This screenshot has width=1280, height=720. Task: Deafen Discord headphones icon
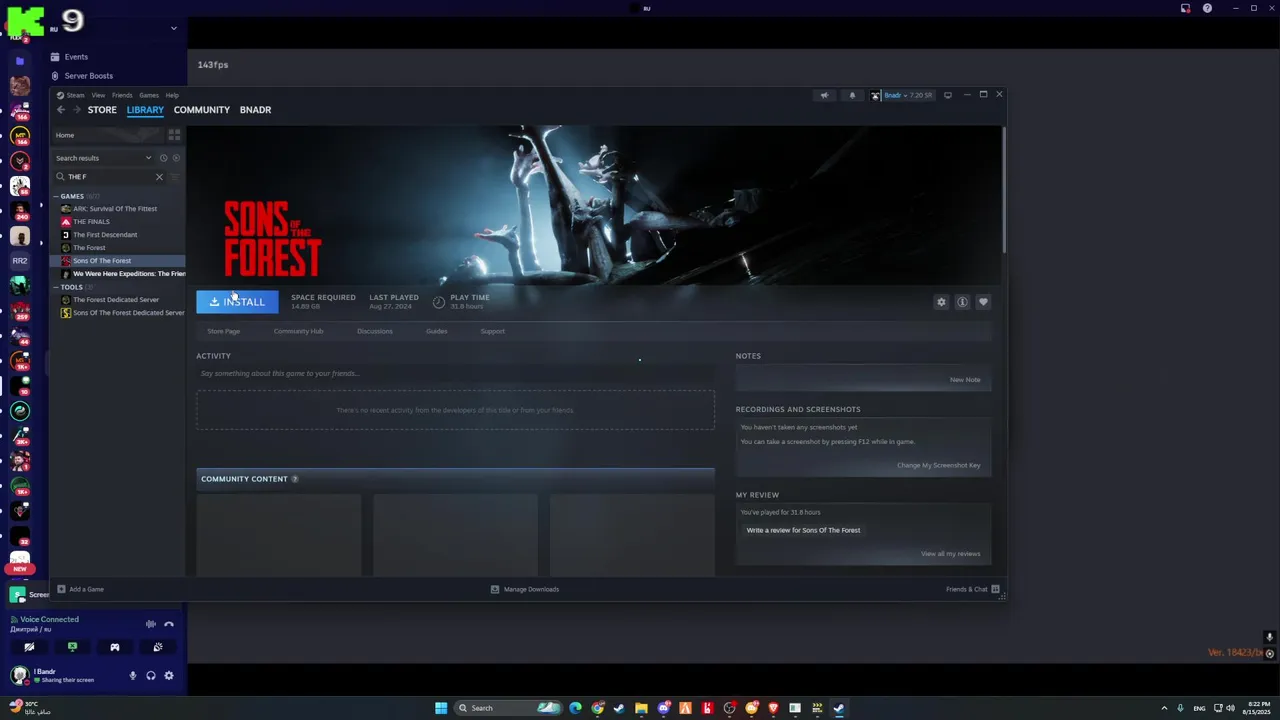[x=151, y=676]
